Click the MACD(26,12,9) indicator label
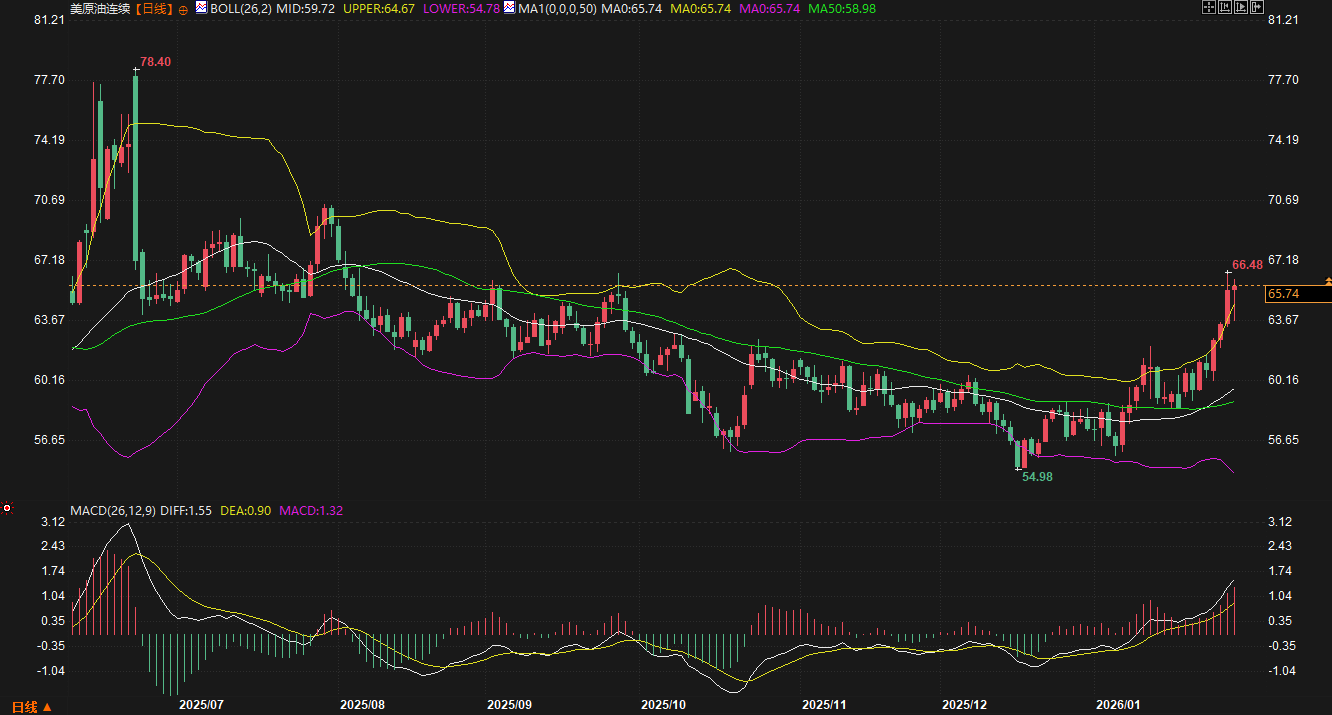1332x715 pixels. [x=113, y=510]
